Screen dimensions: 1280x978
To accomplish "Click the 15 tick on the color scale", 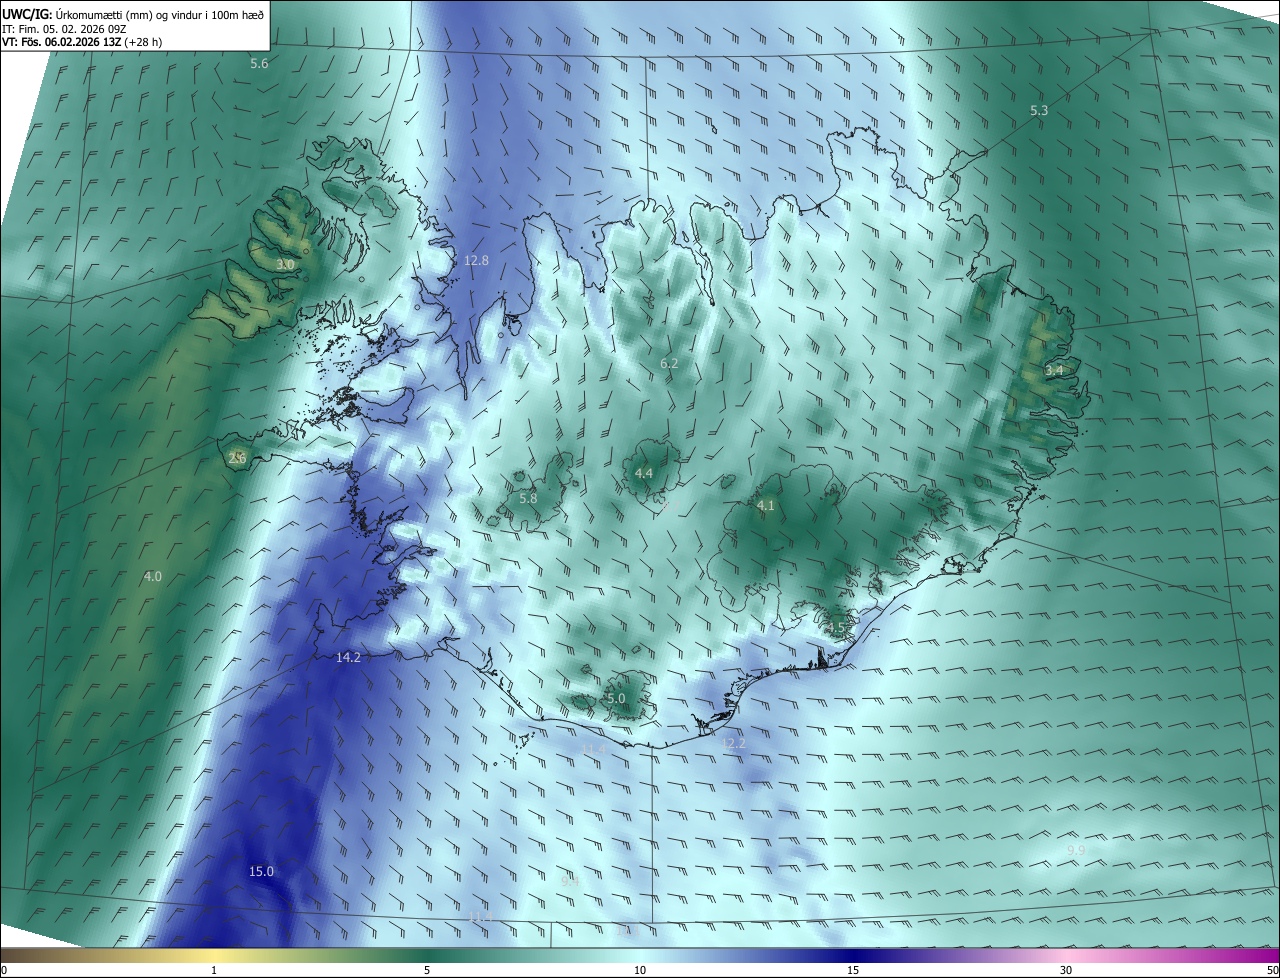I will [x=853, y=970].
